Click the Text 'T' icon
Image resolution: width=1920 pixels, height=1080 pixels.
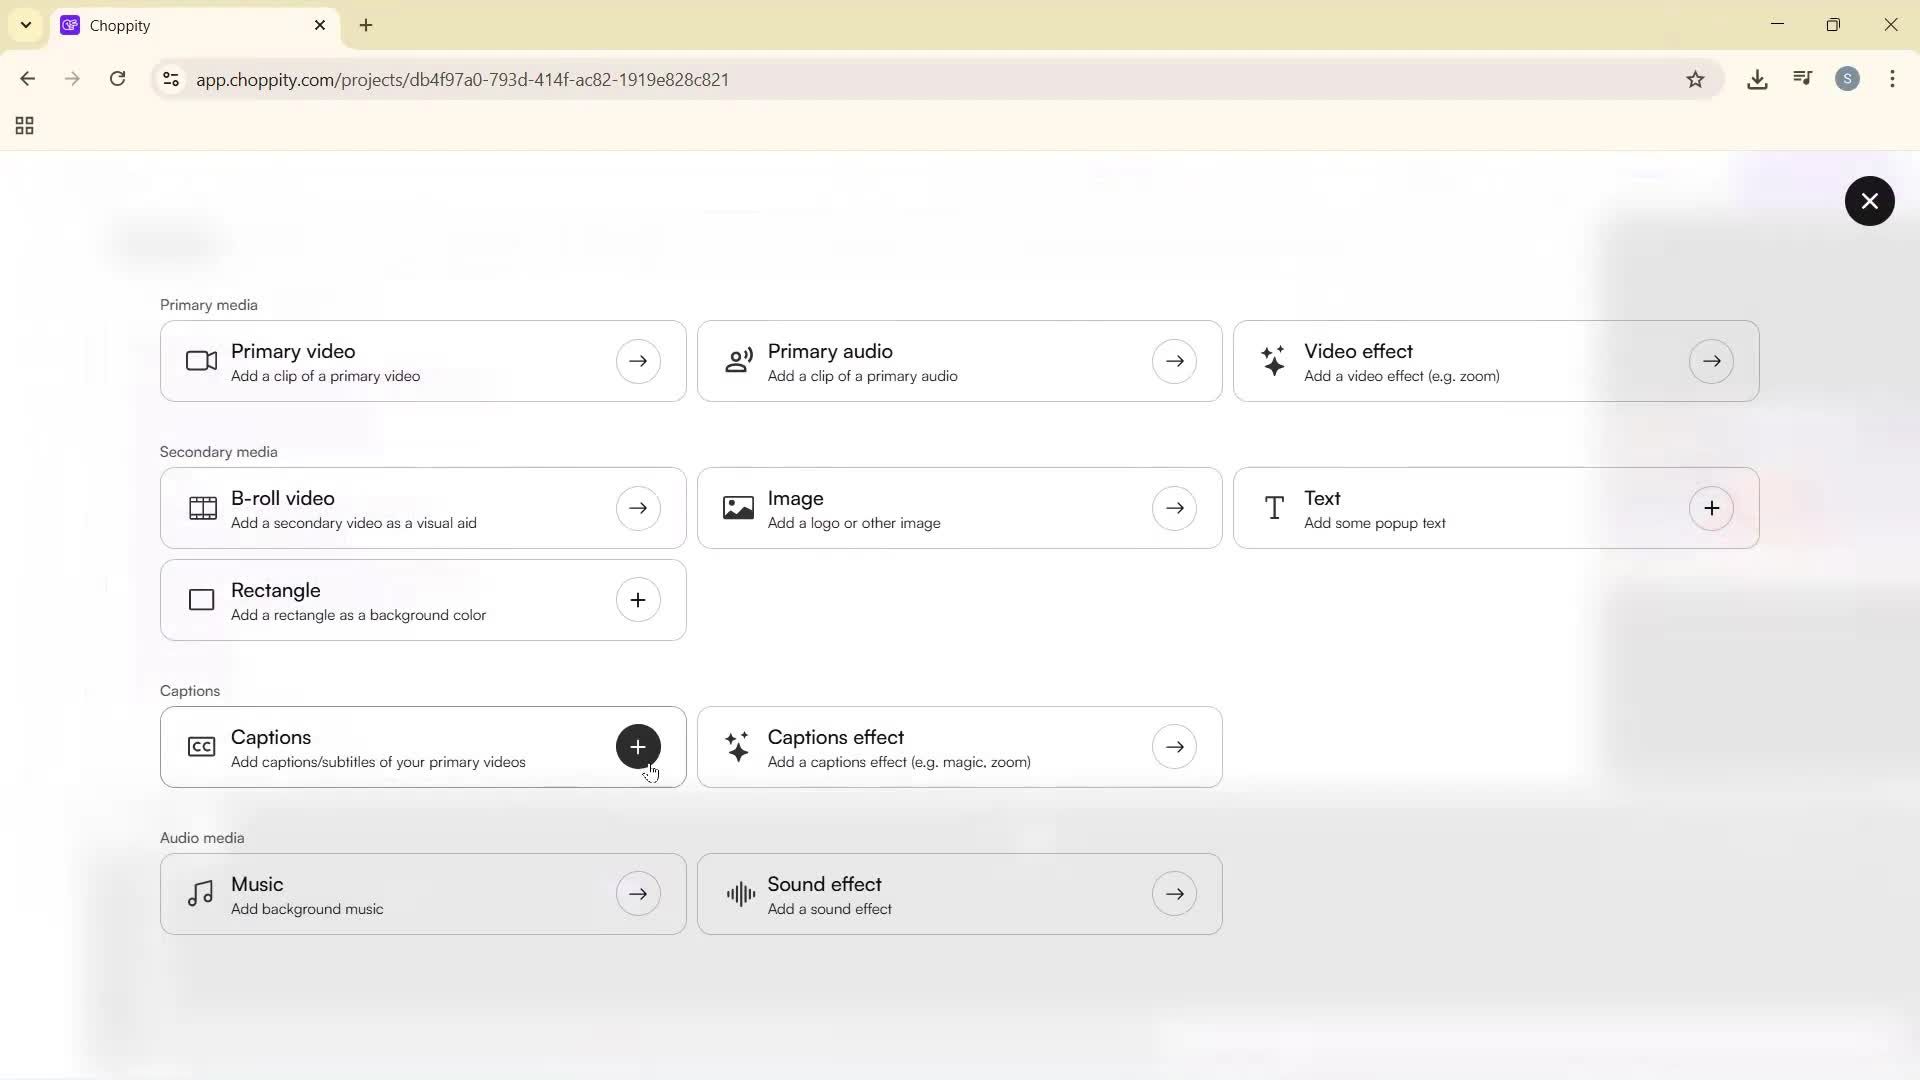tap(1274, 507)
